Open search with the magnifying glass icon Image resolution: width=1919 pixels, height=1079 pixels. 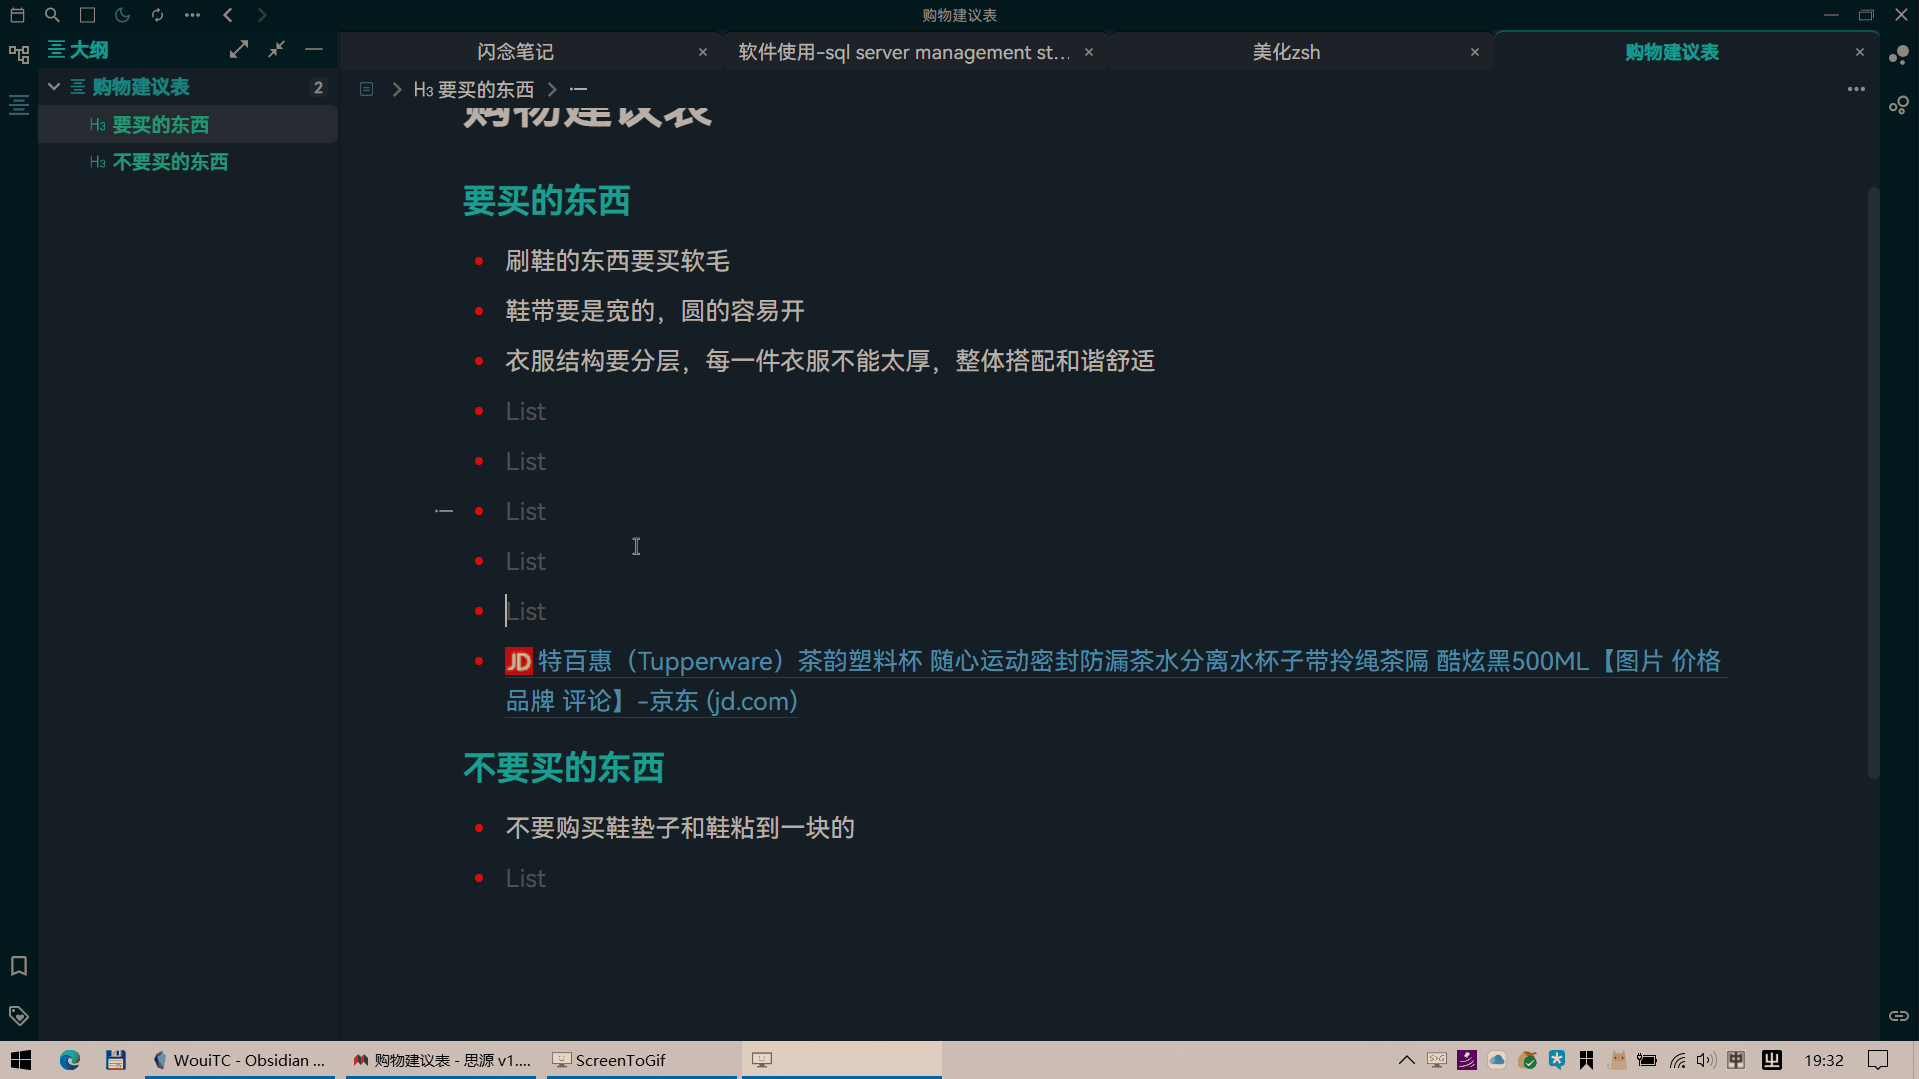52,14
